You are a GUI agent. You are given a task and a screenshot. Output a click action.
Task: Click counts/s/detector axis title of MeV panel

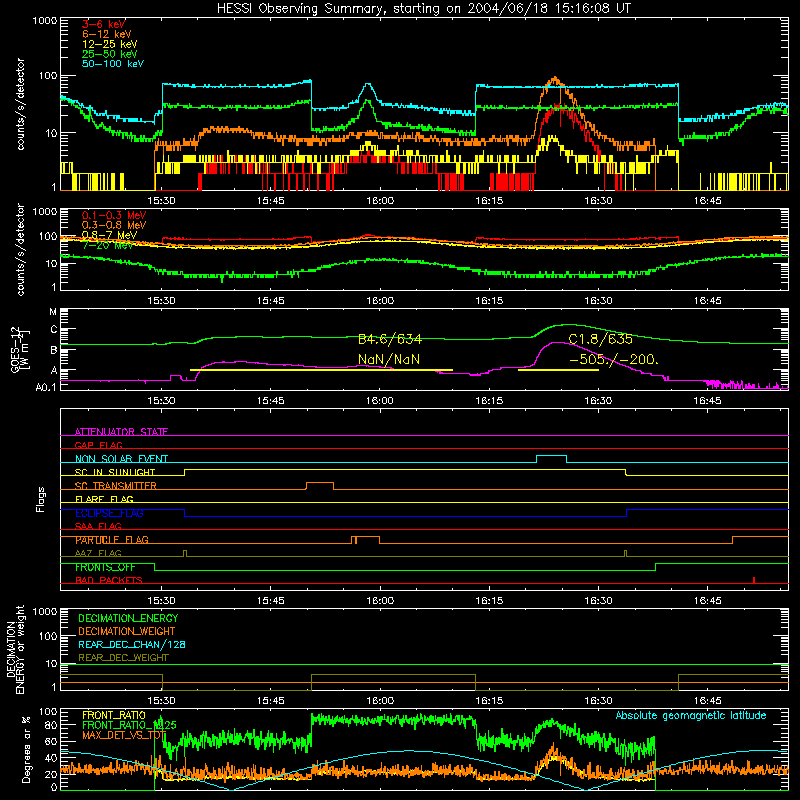[20, 249]
